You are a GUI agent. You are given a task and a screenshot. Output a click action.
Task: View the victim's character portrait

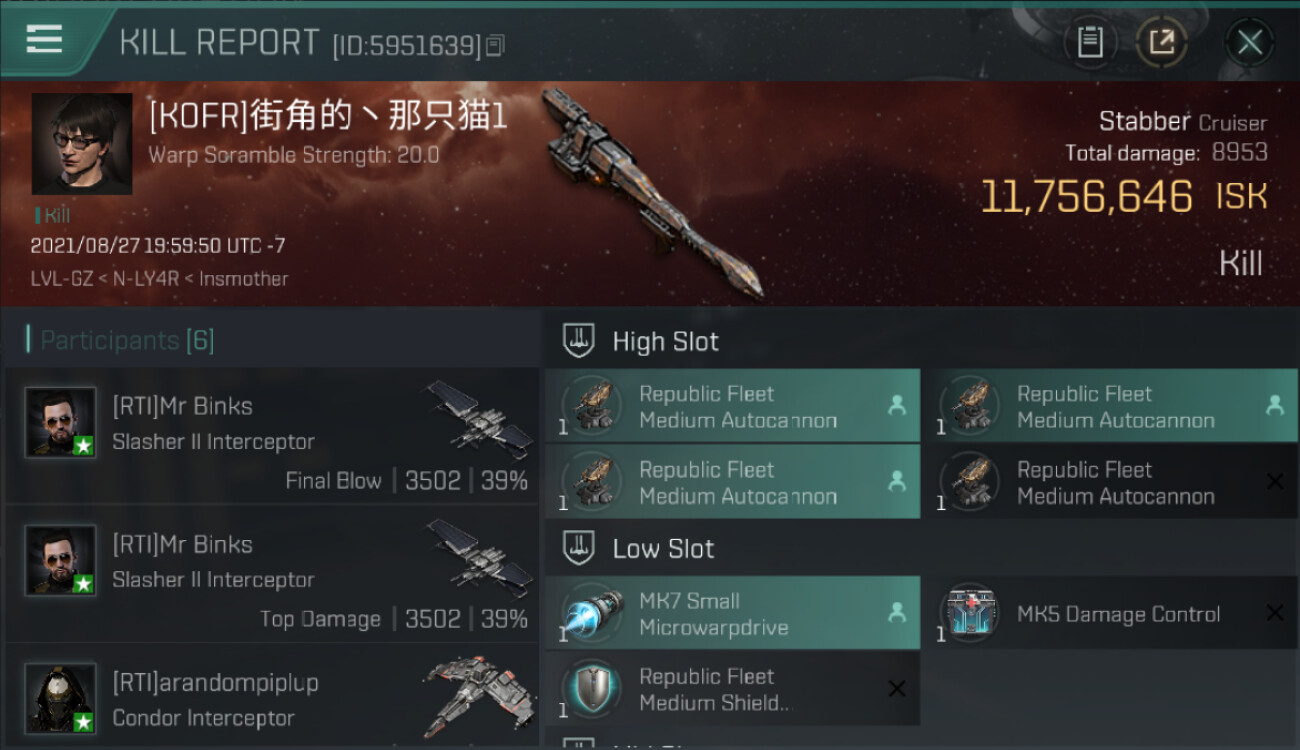coord(82,144)
